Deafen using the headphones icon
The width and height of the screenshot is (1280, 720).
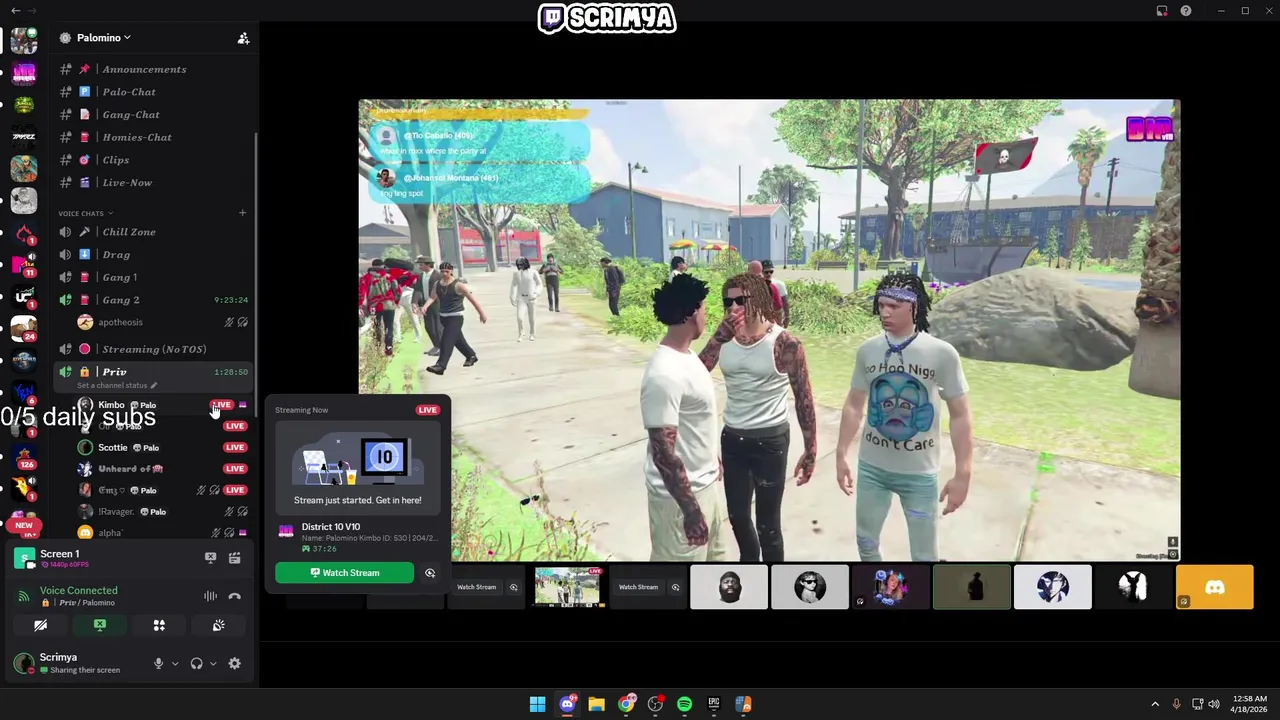click(x=196, y=663)
